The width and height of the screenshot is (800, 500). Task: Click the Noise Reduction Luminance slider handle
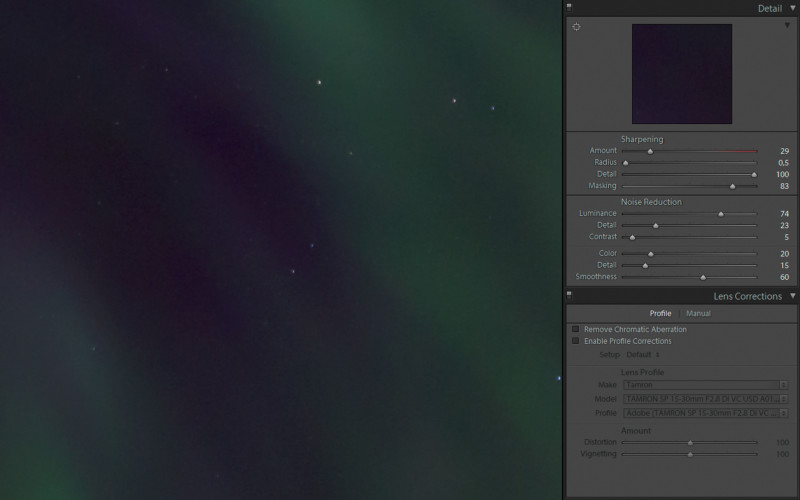pos(721,214)
